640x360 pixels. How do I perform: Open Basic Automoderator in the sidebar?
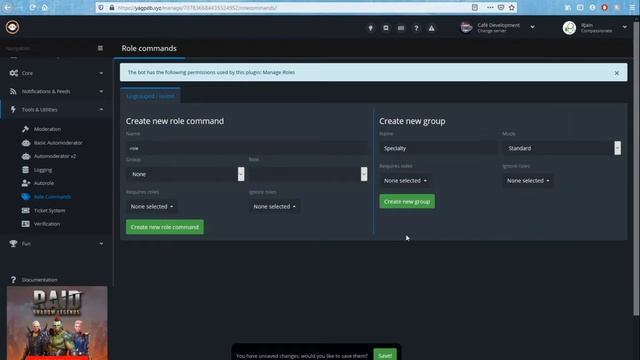pos(58,143)
